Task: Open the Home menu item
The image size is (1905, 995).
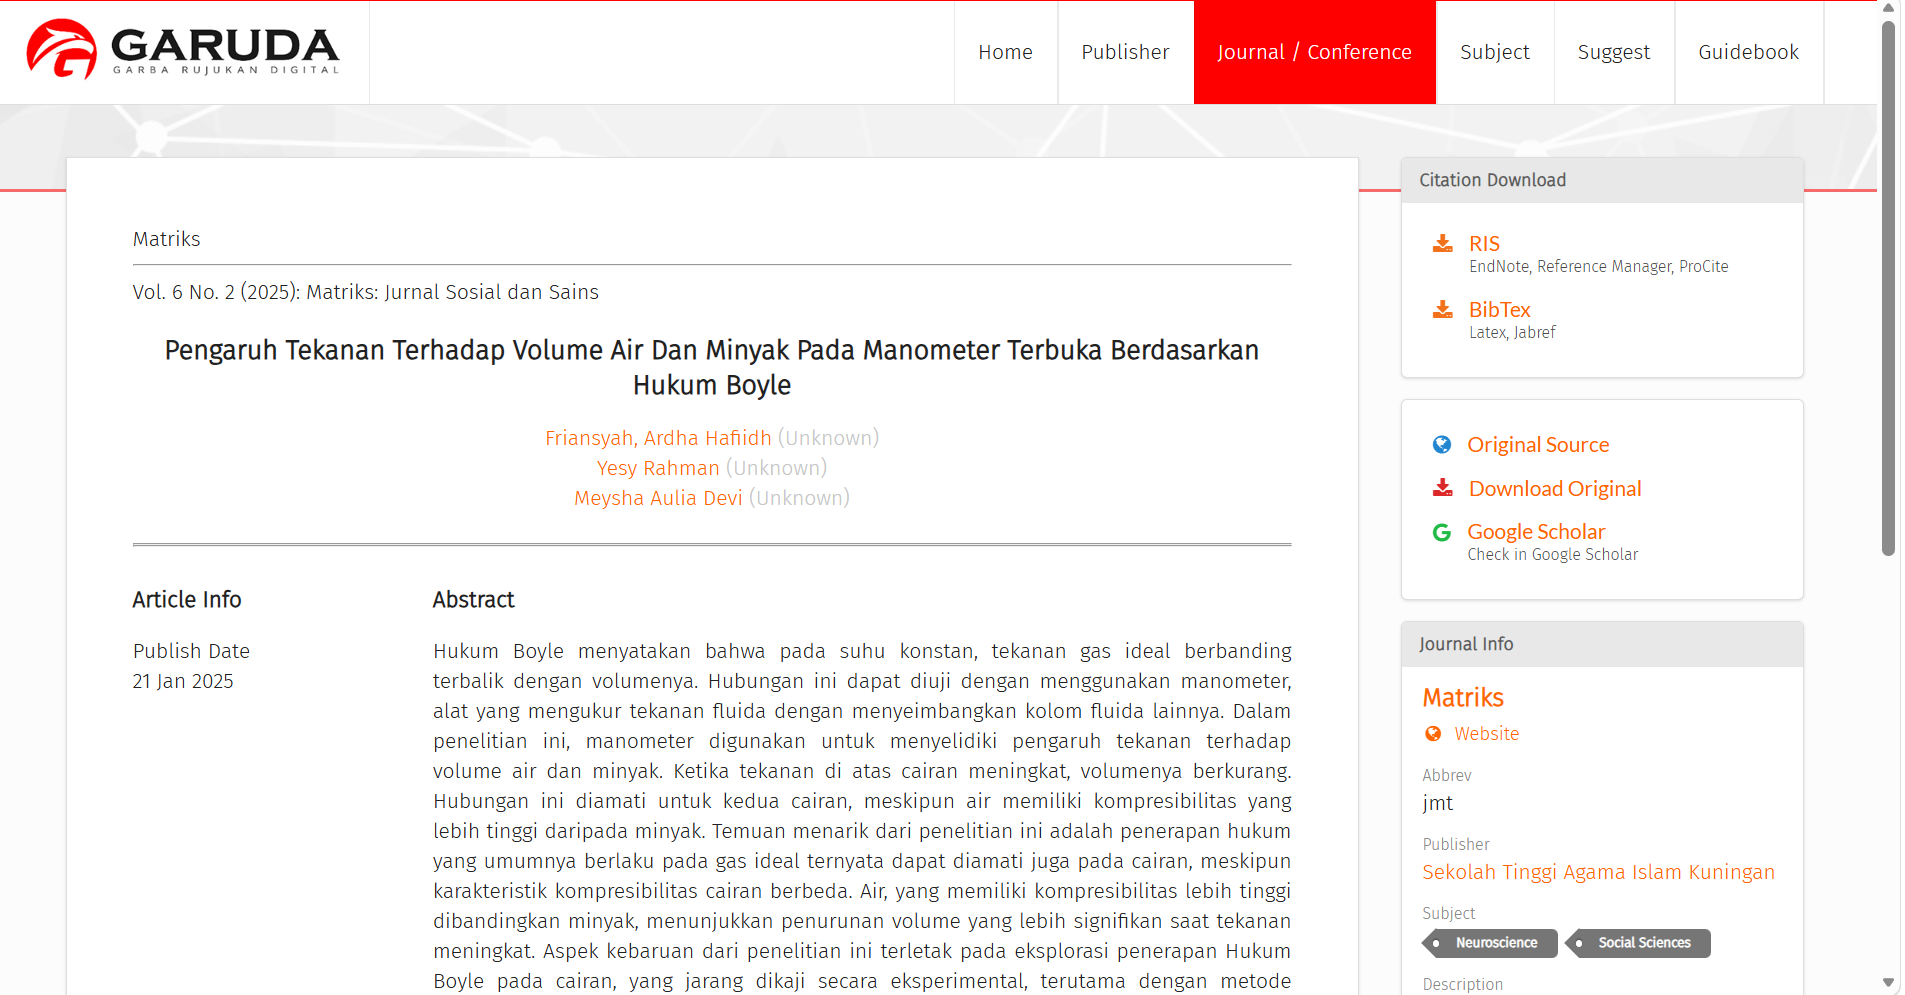Action: [1005, 52]
